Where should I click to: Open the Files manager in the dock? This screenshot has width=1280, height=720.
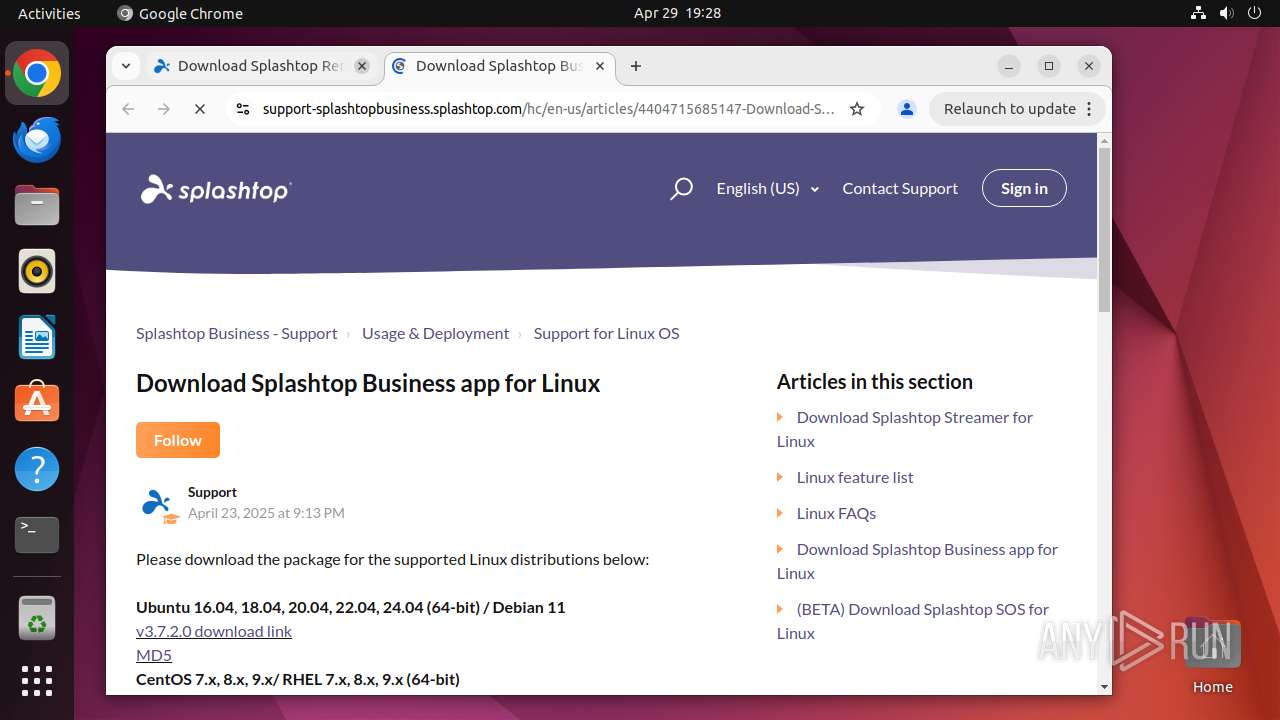(x=37, y=206)
